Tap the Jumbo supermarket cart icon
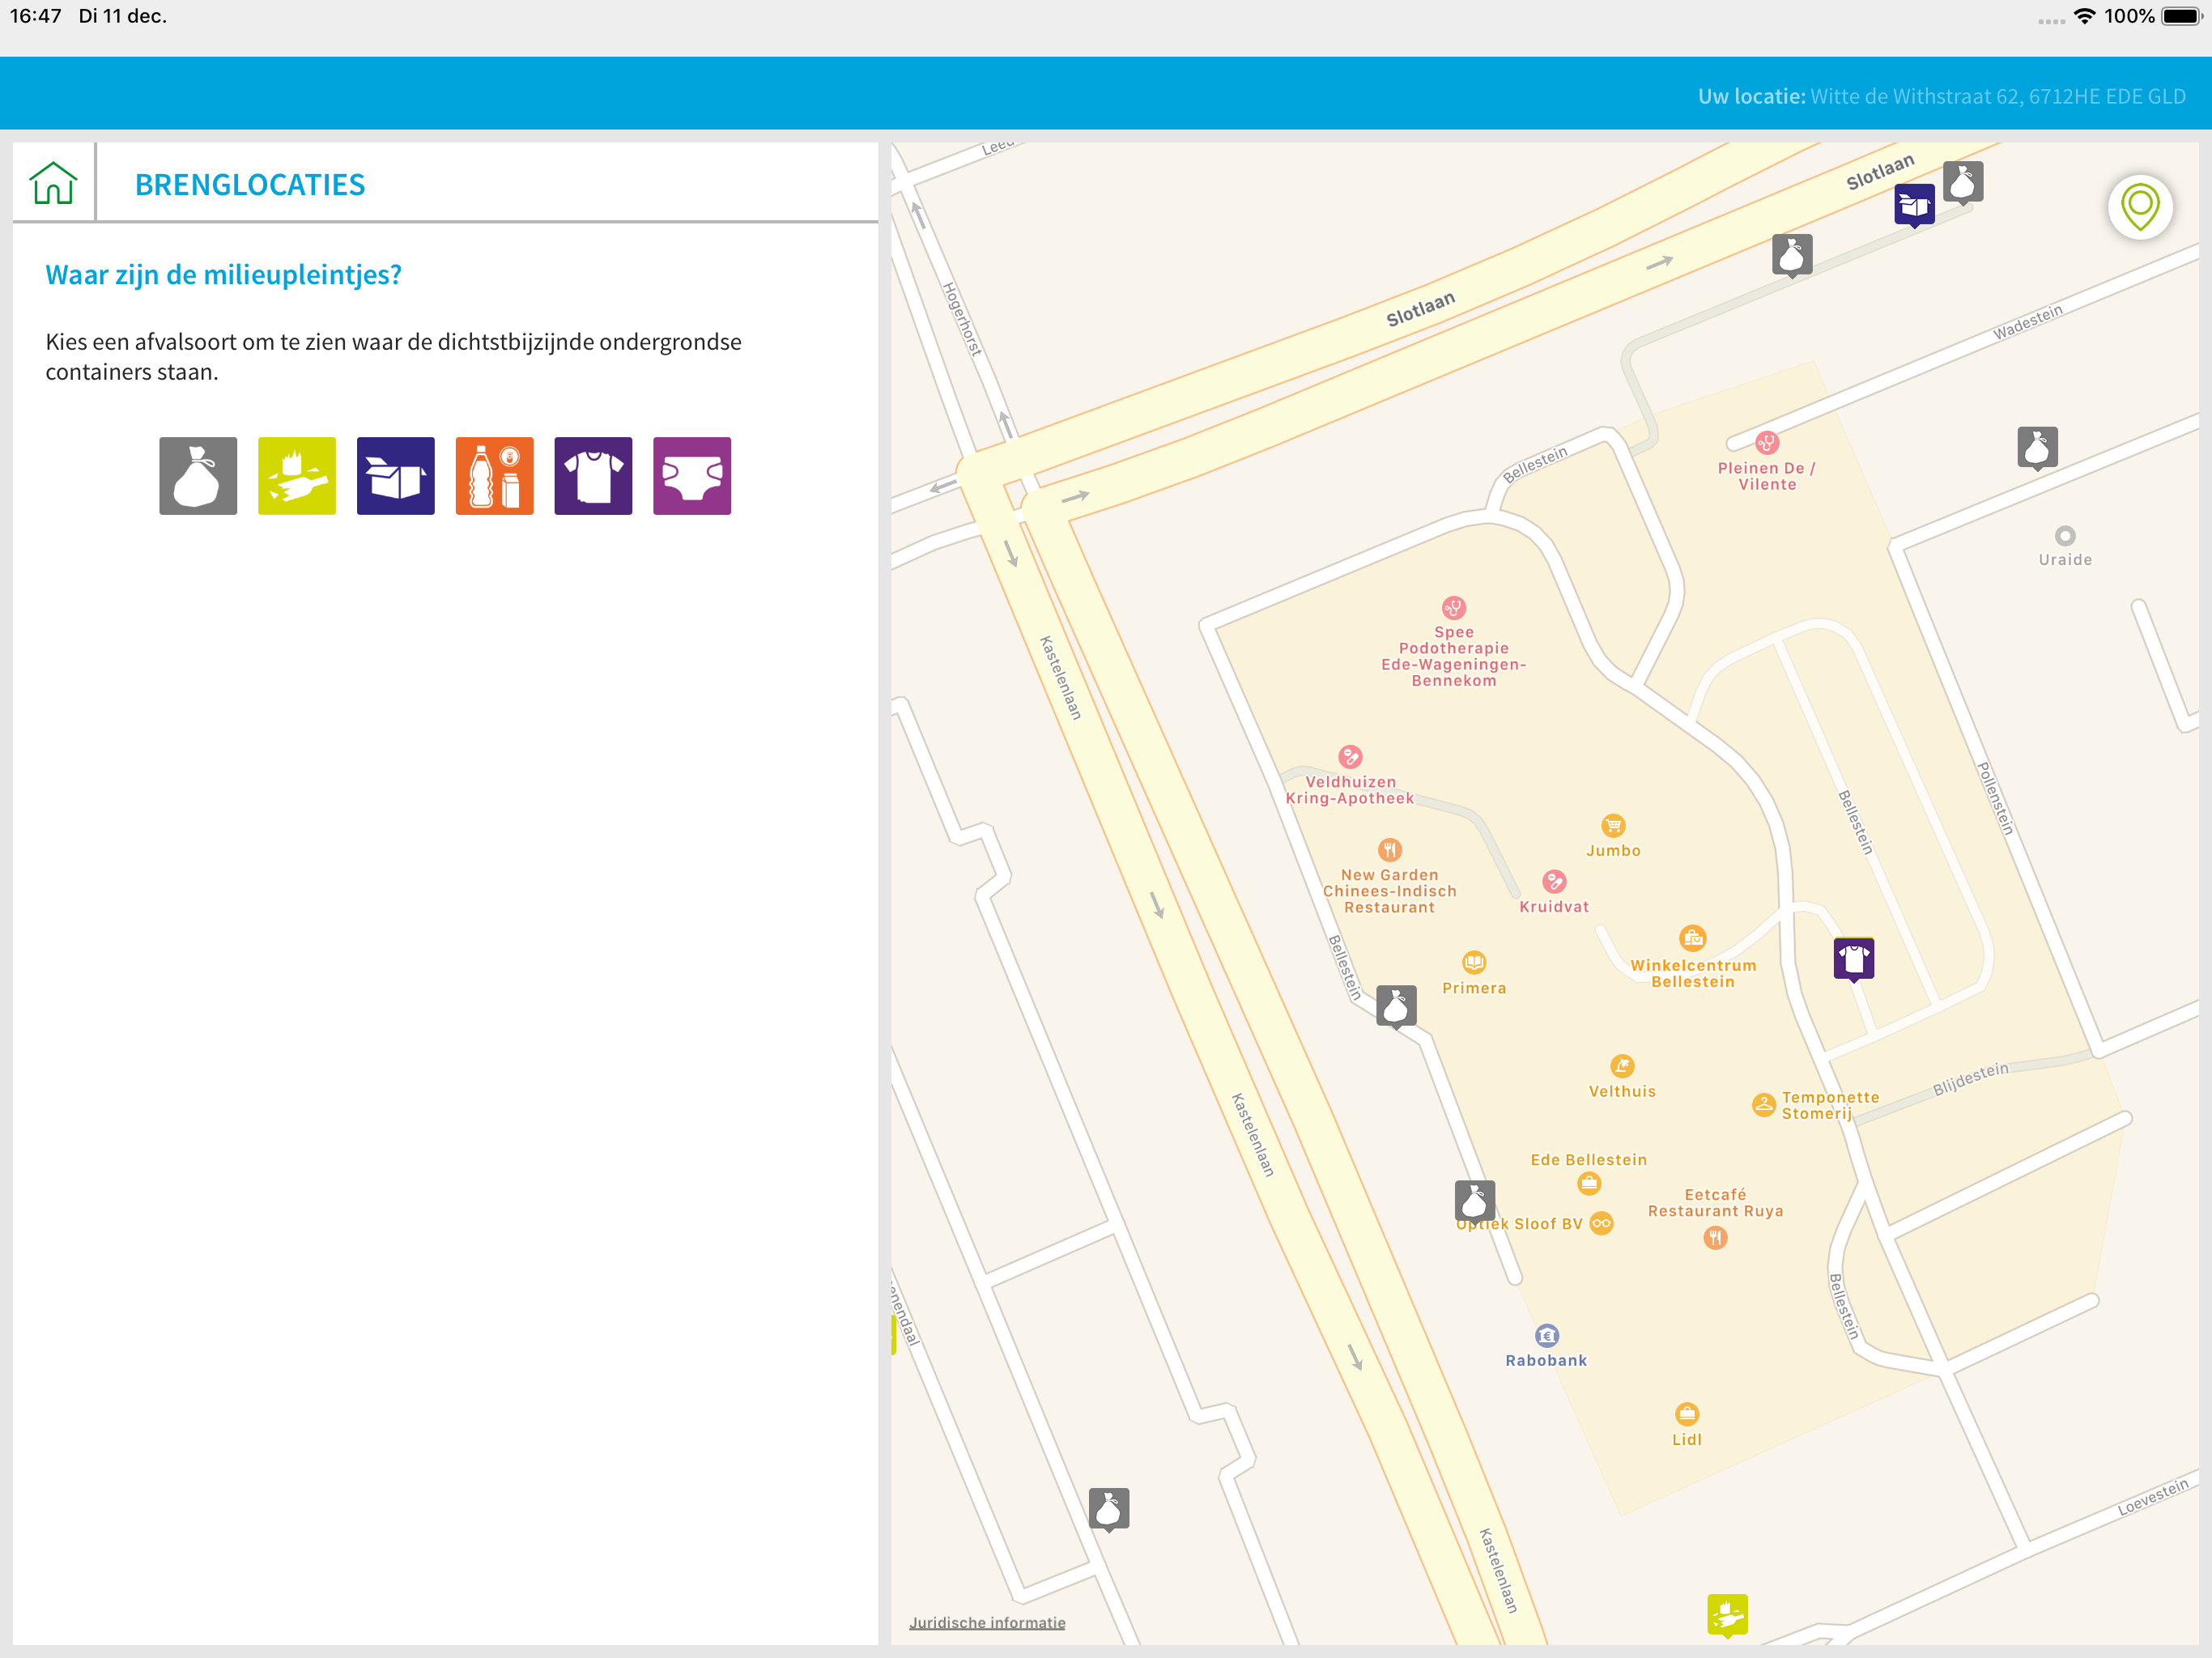The width and height of the screenshot is (2212, 1658). pyautogui.click(x=1613, y=826)
